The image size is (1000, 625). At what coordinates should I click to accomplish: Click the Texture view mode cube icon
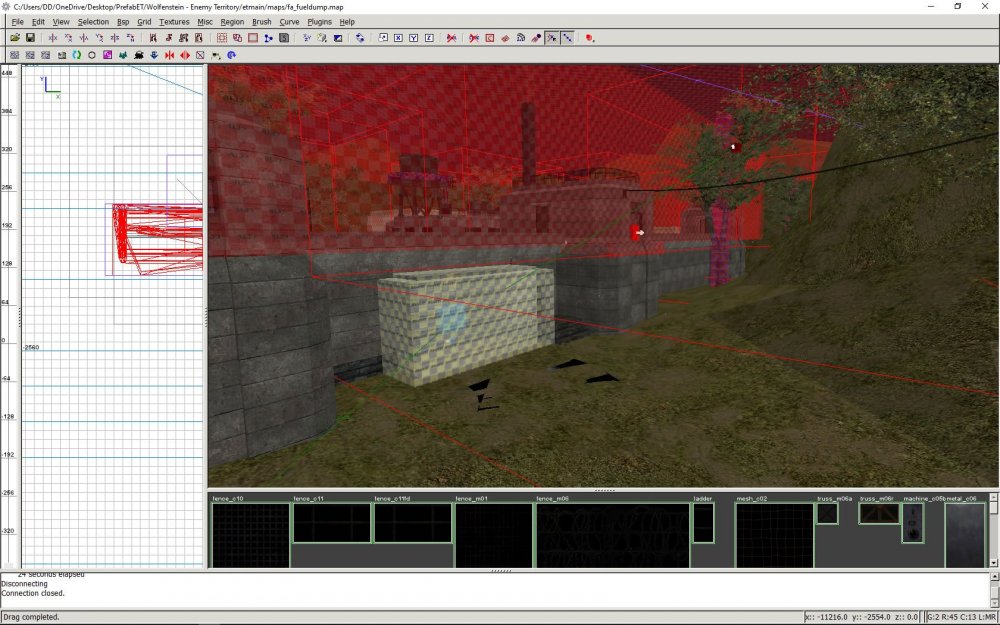click(x=322, y=38)
